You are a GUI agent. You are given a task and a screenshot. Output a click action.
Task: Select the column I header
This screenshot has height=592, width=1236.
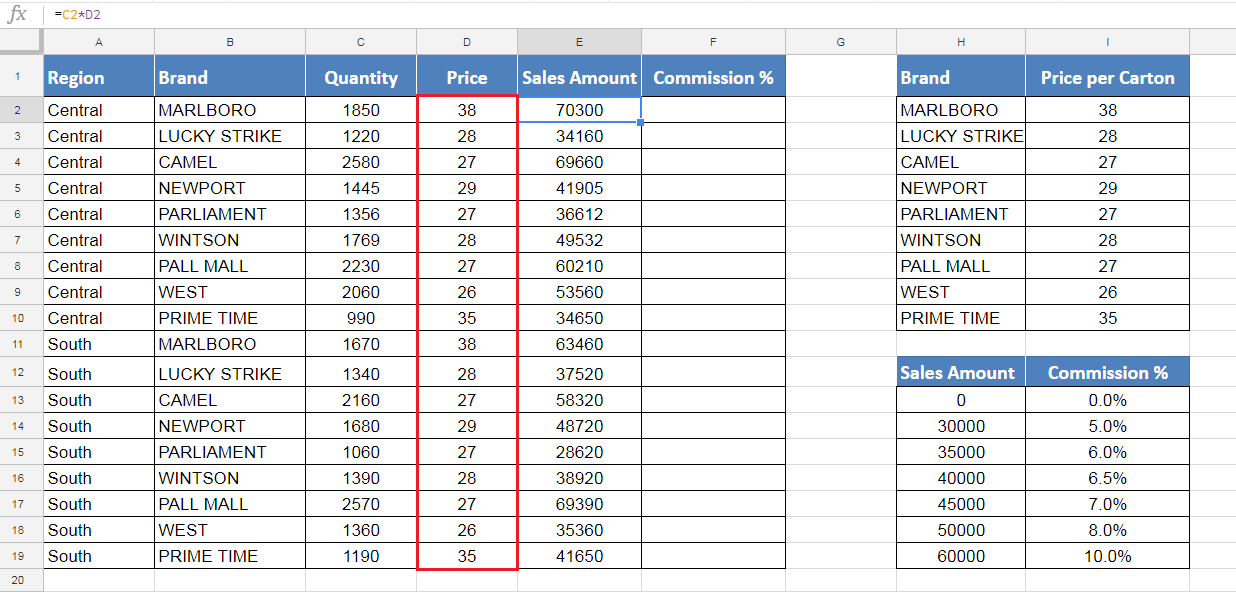[1107, 42]
